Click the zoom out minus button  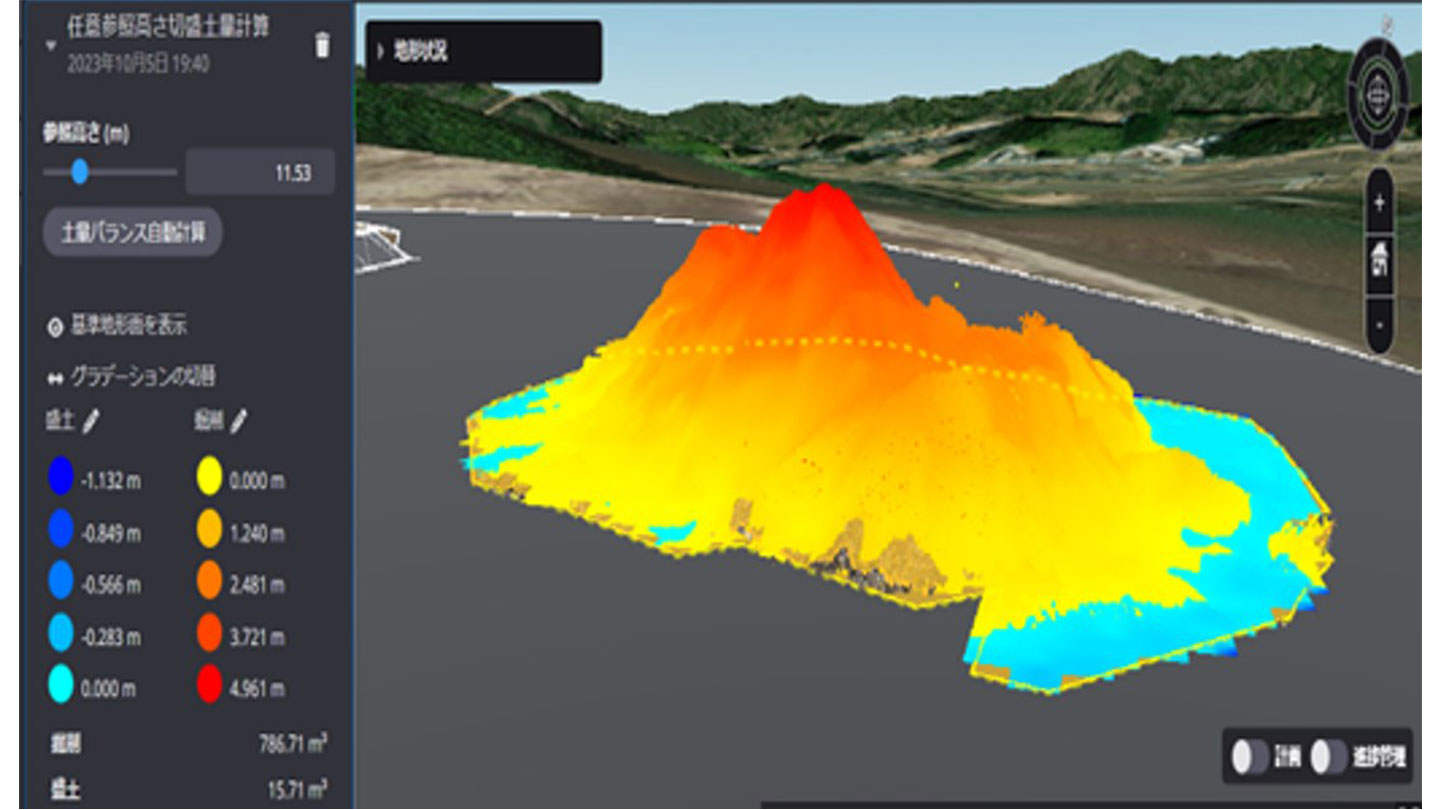tap(1379, 325)
